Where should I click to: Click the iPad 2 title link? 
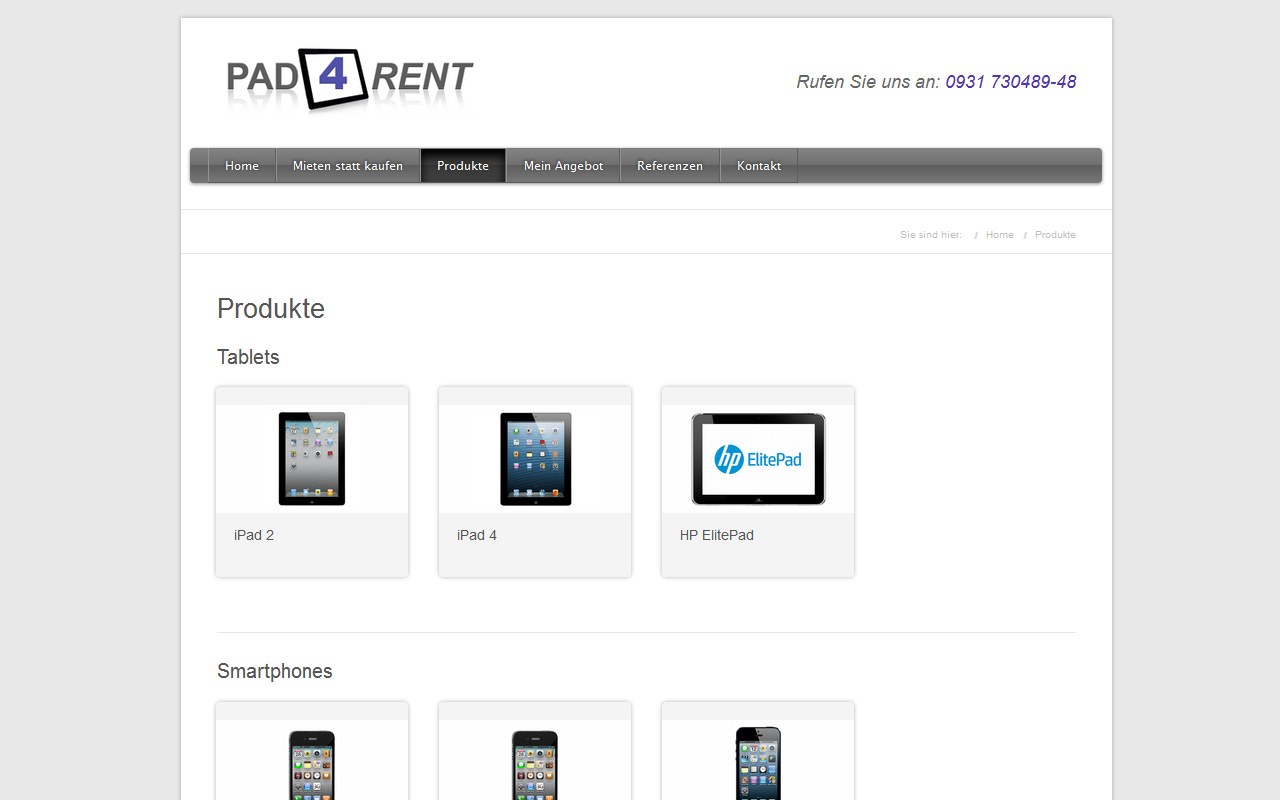click(254, 535)
